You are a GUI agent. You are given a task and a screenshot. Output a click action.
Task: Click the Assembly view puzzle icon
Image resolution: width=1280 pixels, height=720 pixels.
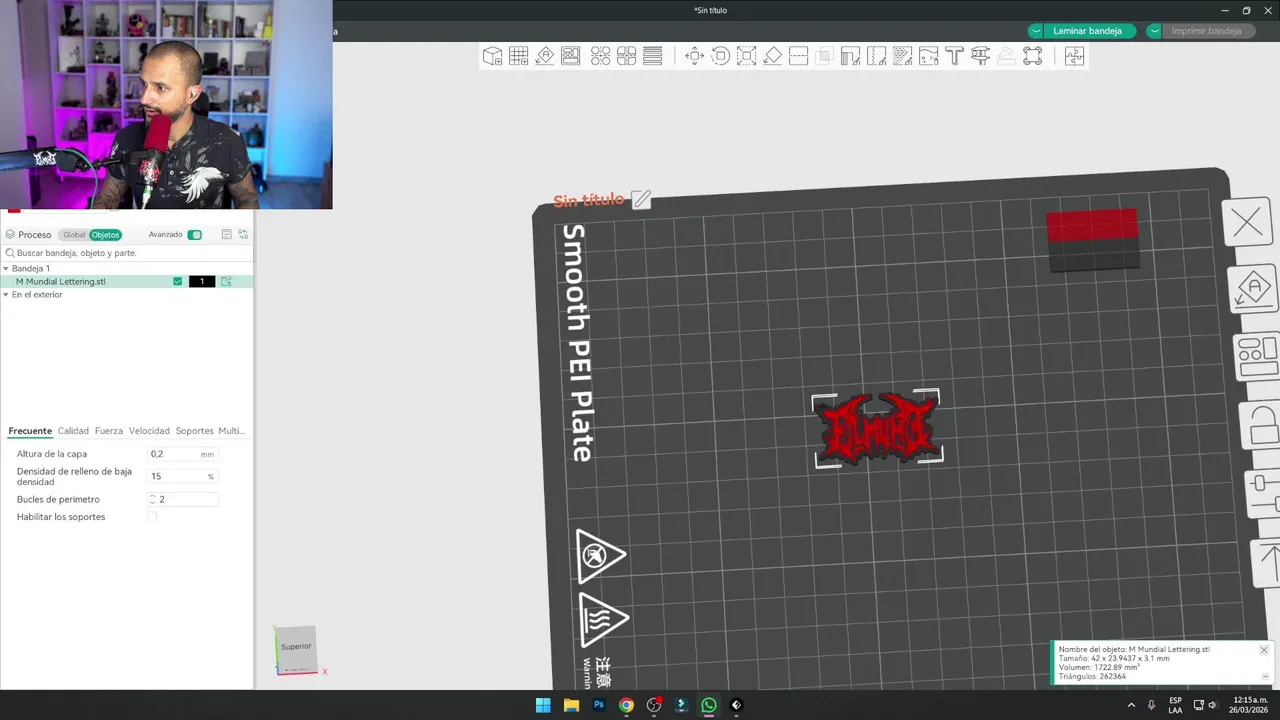[1074, 56]
